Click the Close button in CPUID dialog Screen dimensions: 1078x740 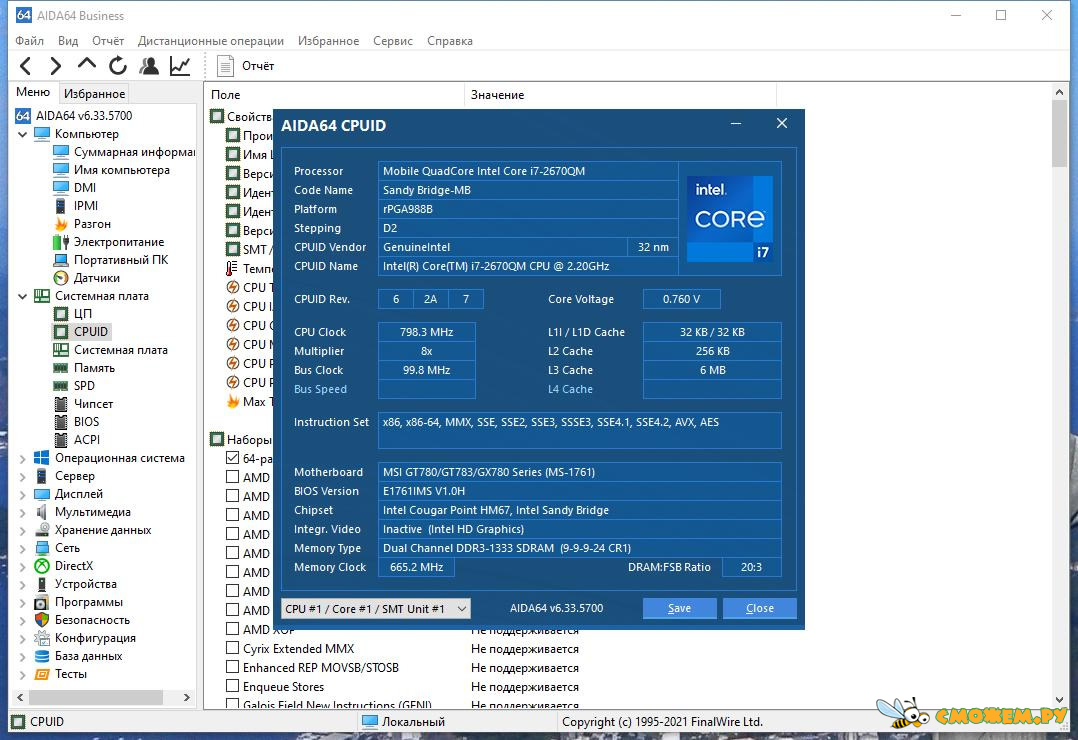[760, 608]
